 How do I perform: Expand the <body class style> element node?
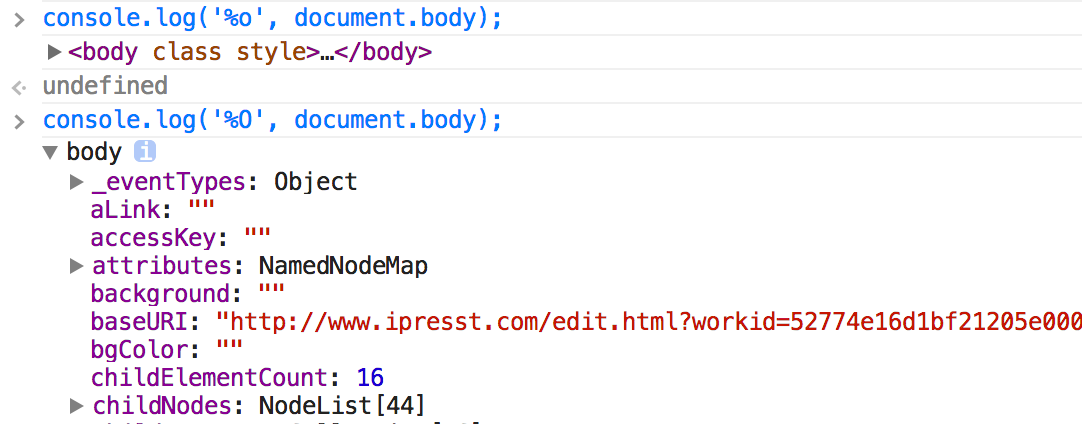(54, 52)
